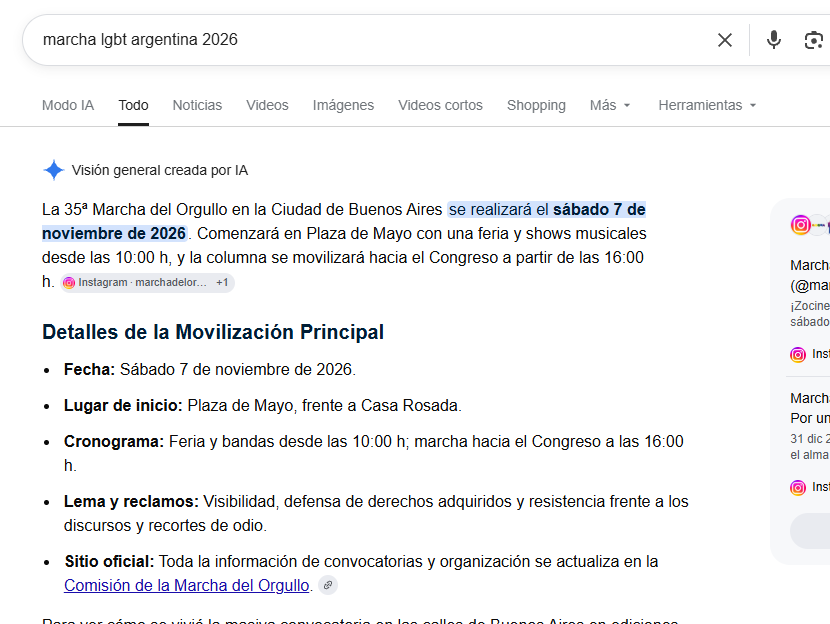Viewport: 830px width, 624px height.
Task: Expand the Más dropdown menu
Action: click(610, 105)
